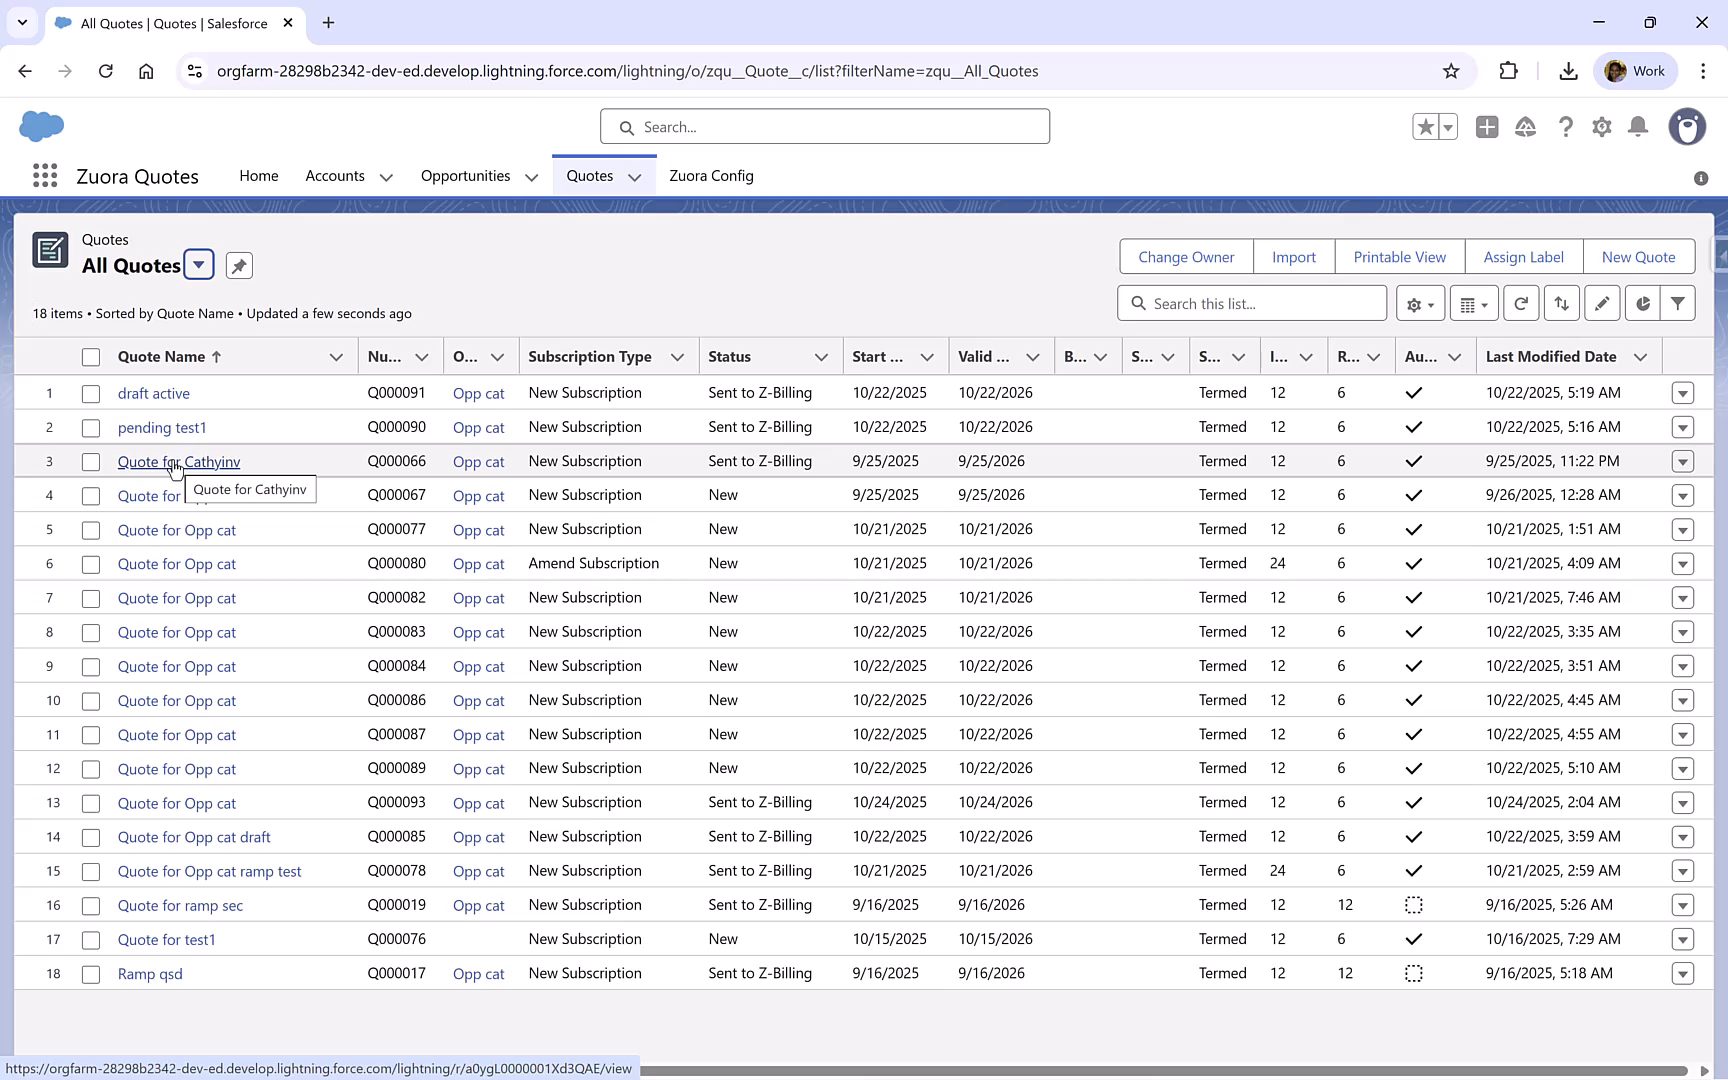The image size is (1728, 1080).
Task: Open filters for the list view
Action: pyautogui.click(x=1680, y=303)
